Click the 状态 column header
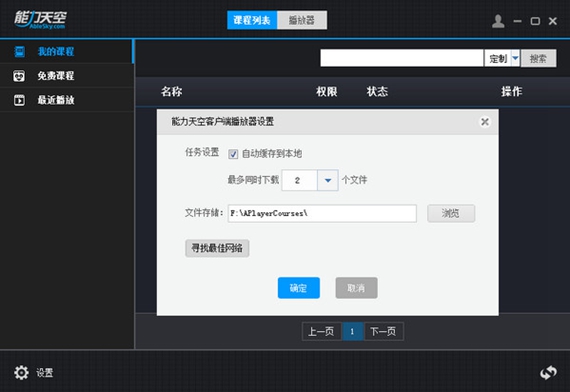The width and height of the screenshot is (570, 392). (377, 91)
